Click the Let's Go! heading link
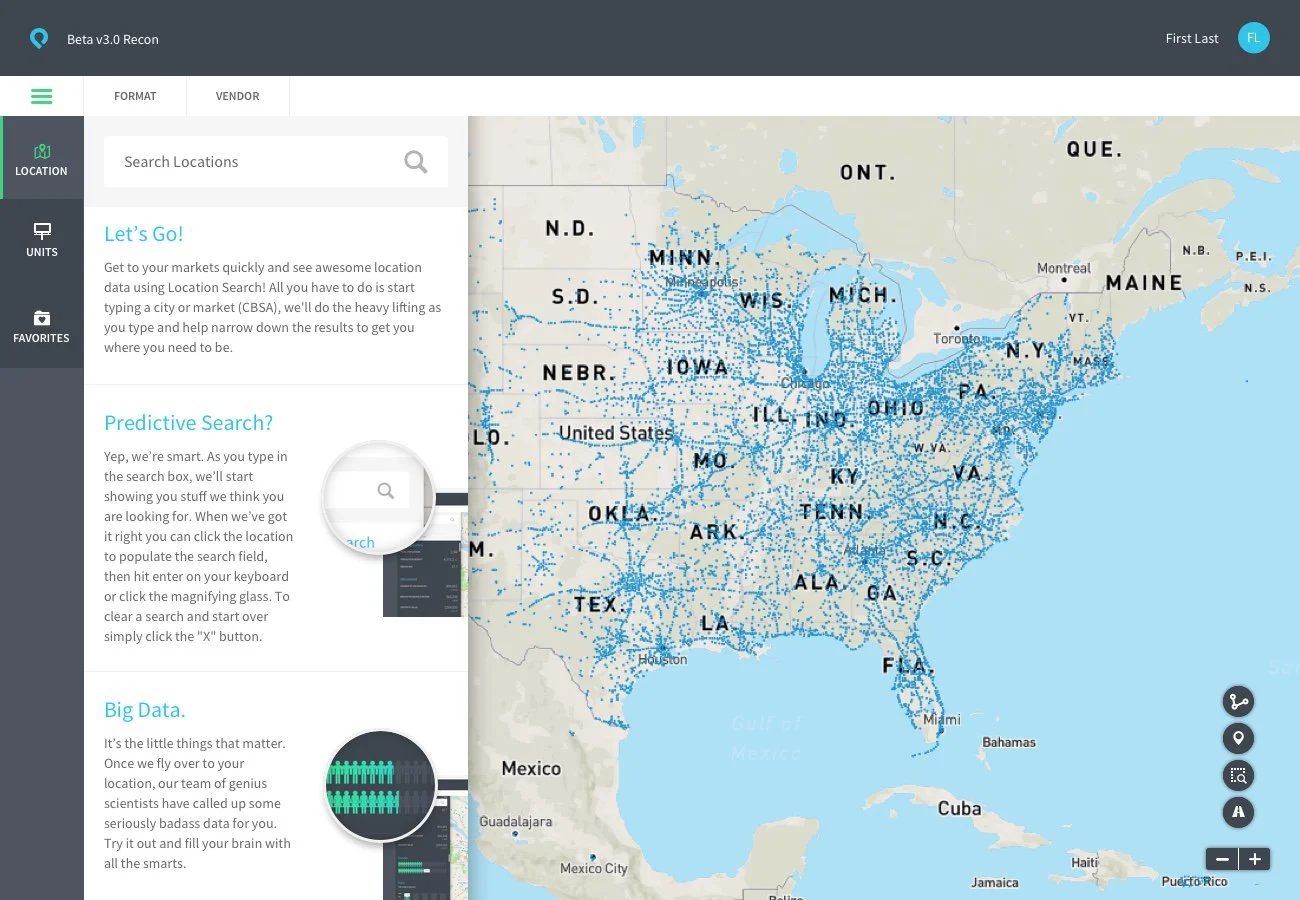The image size is (1300, 900). [143, 233]
